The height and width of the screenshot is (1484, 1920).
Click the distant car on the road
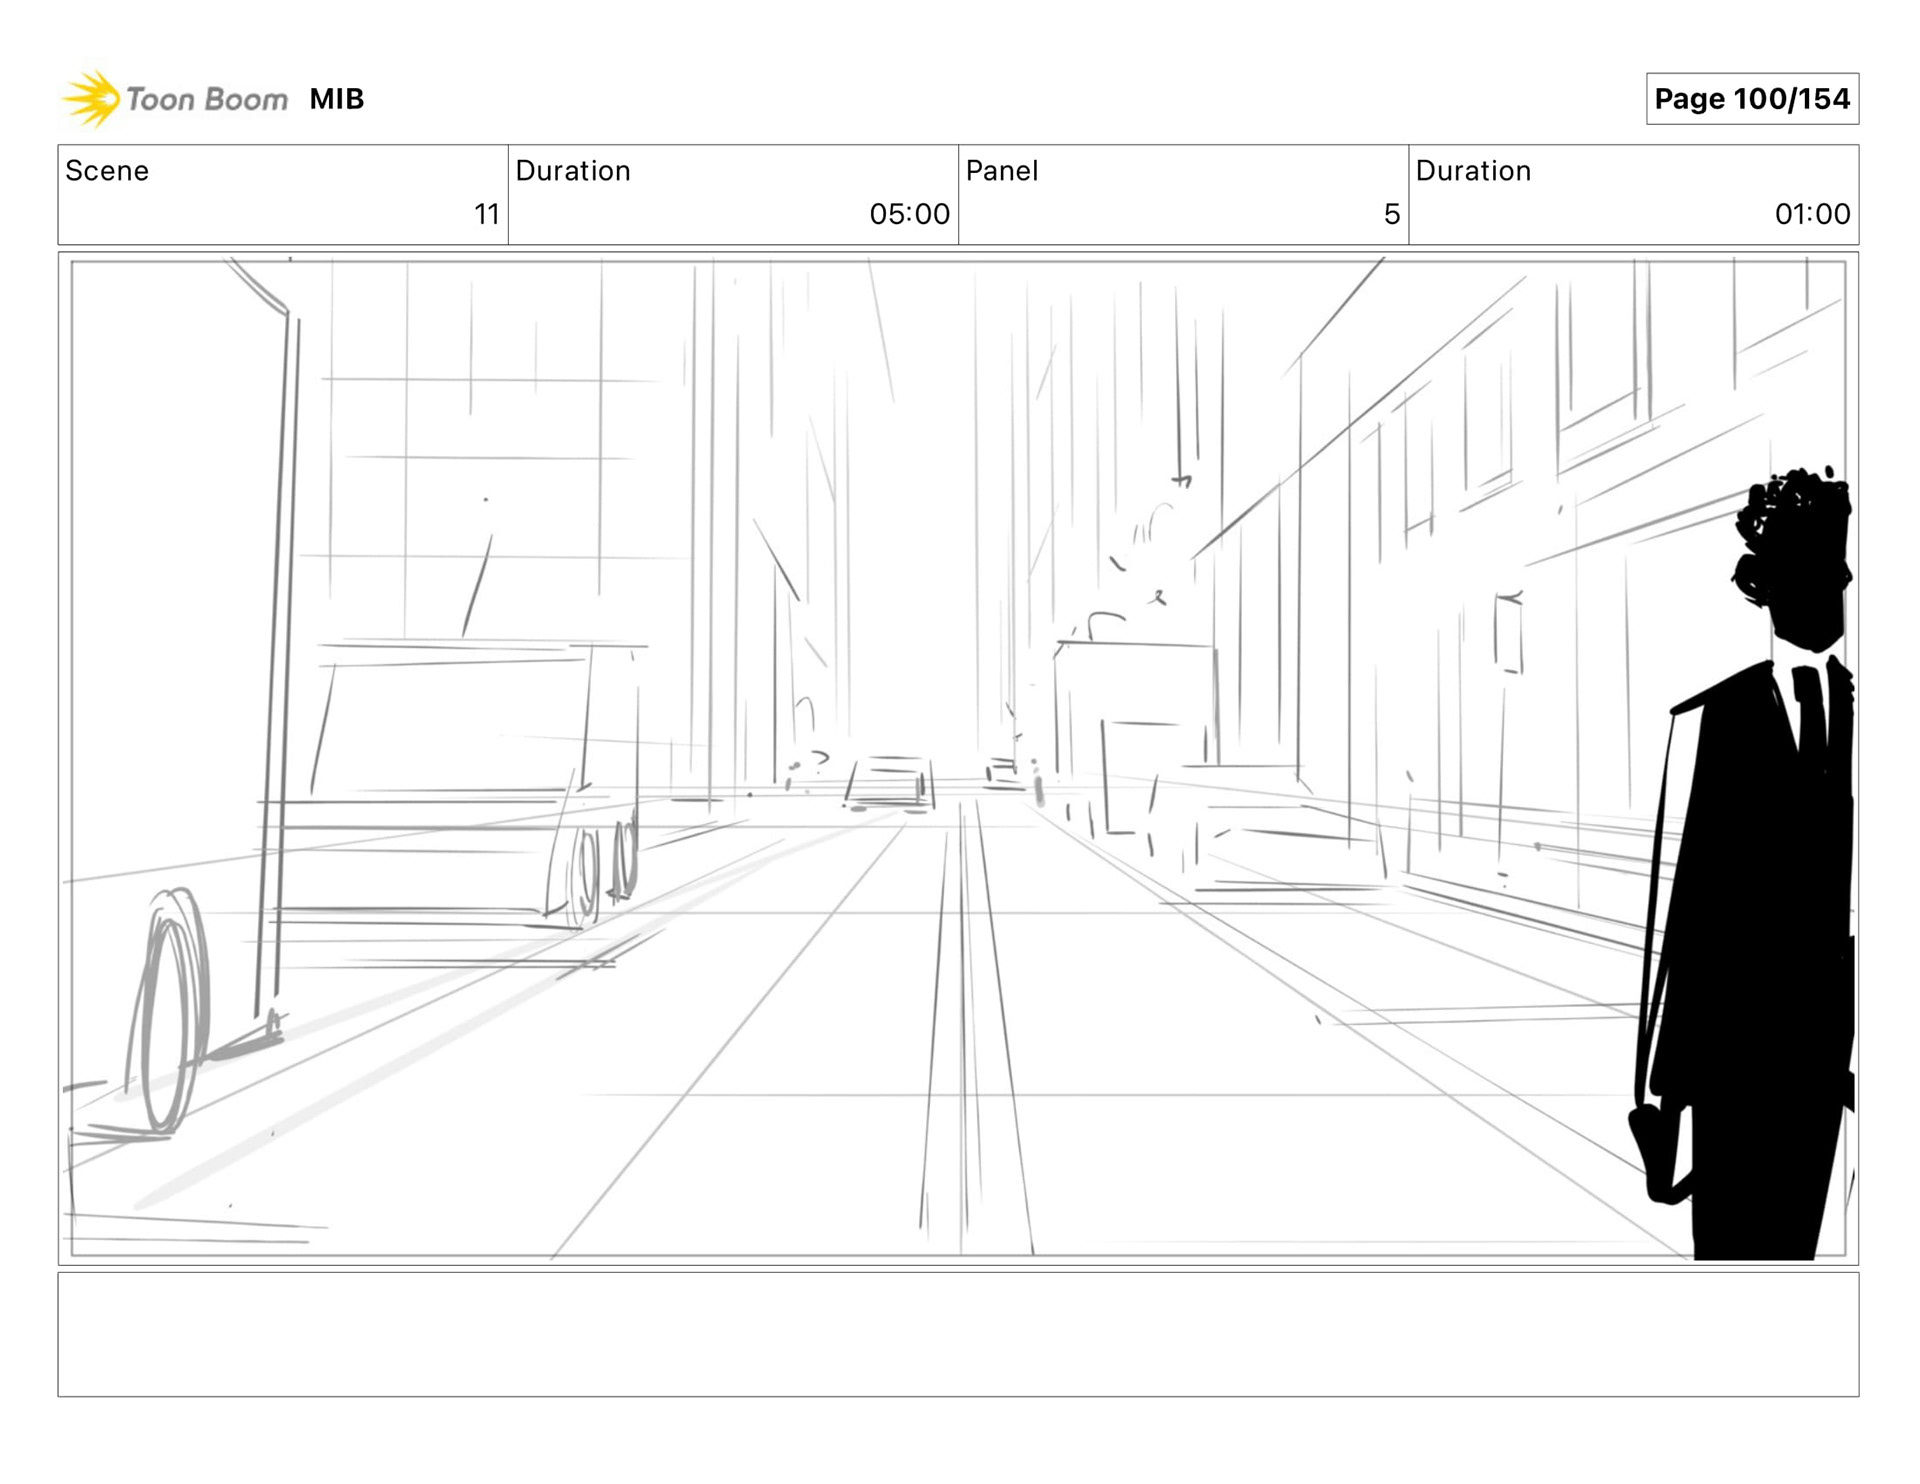890,783
